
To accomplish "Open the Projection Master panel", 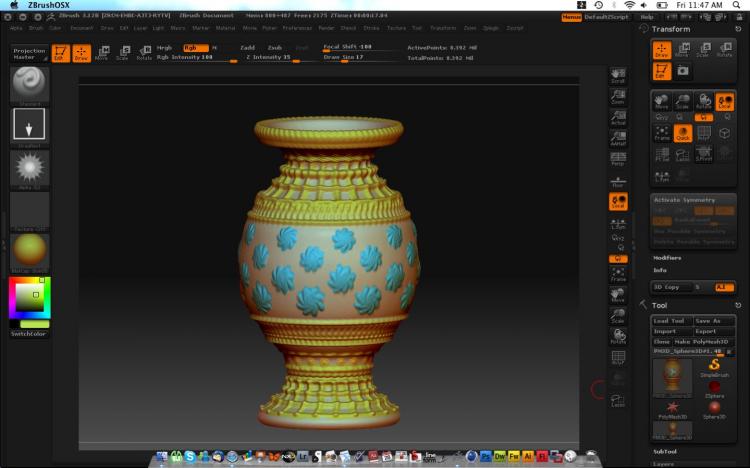I will click(29, 53).
